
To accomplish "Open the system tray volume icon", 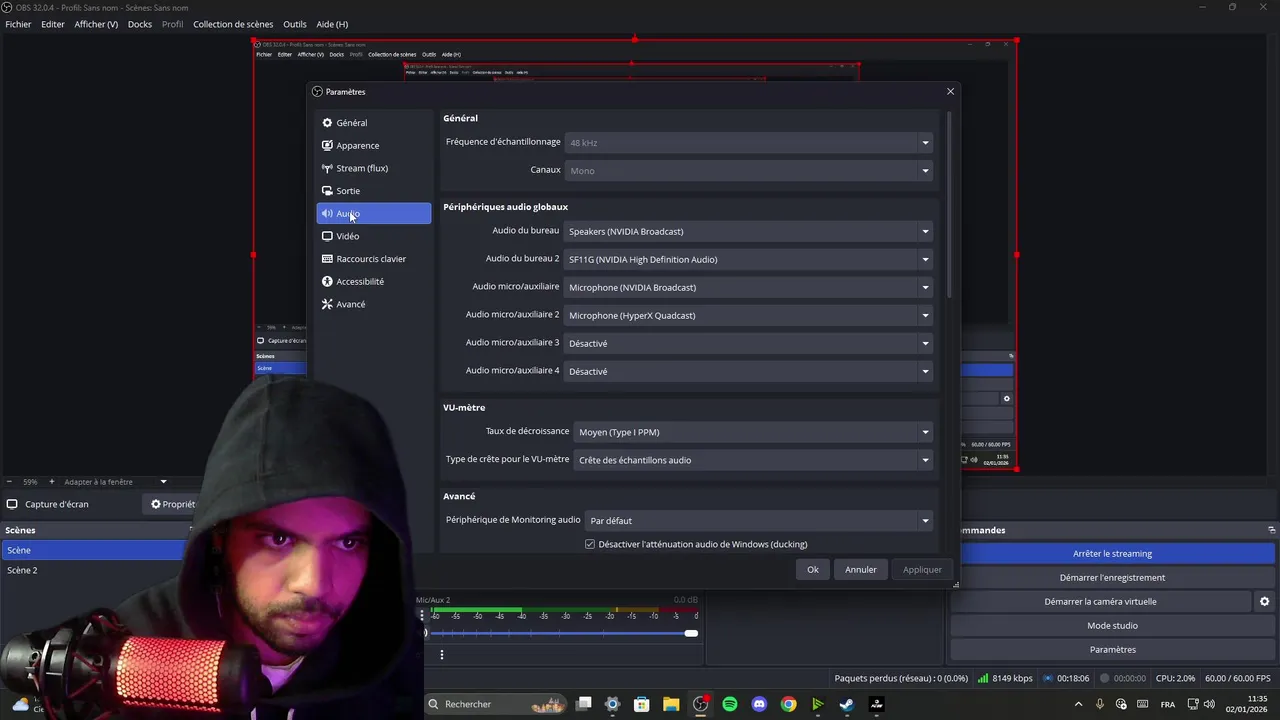I will coord(1210,704).
